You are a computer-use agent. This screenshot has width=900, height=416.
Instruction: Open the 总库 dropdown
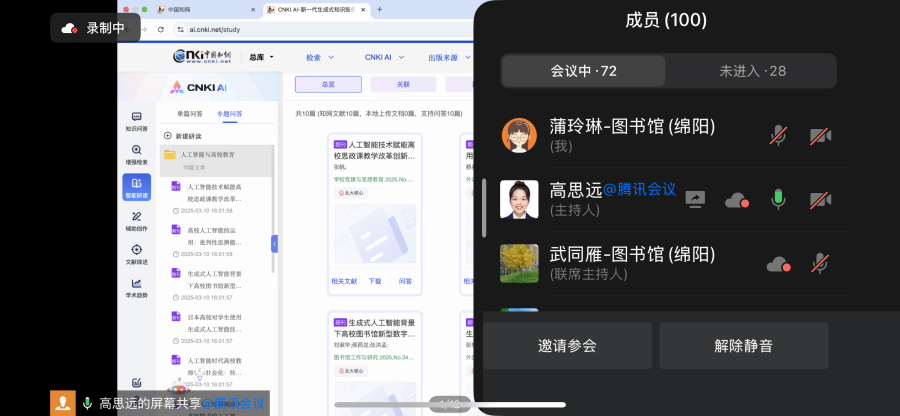pyautogui.click(x=261, y=57)
